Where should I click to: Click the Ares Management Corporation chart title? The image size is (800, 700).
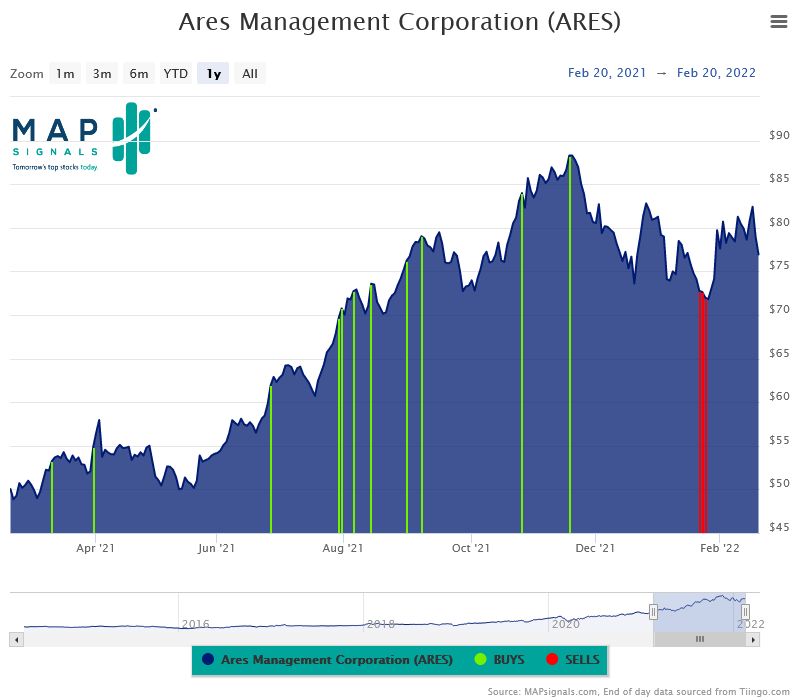399,22
